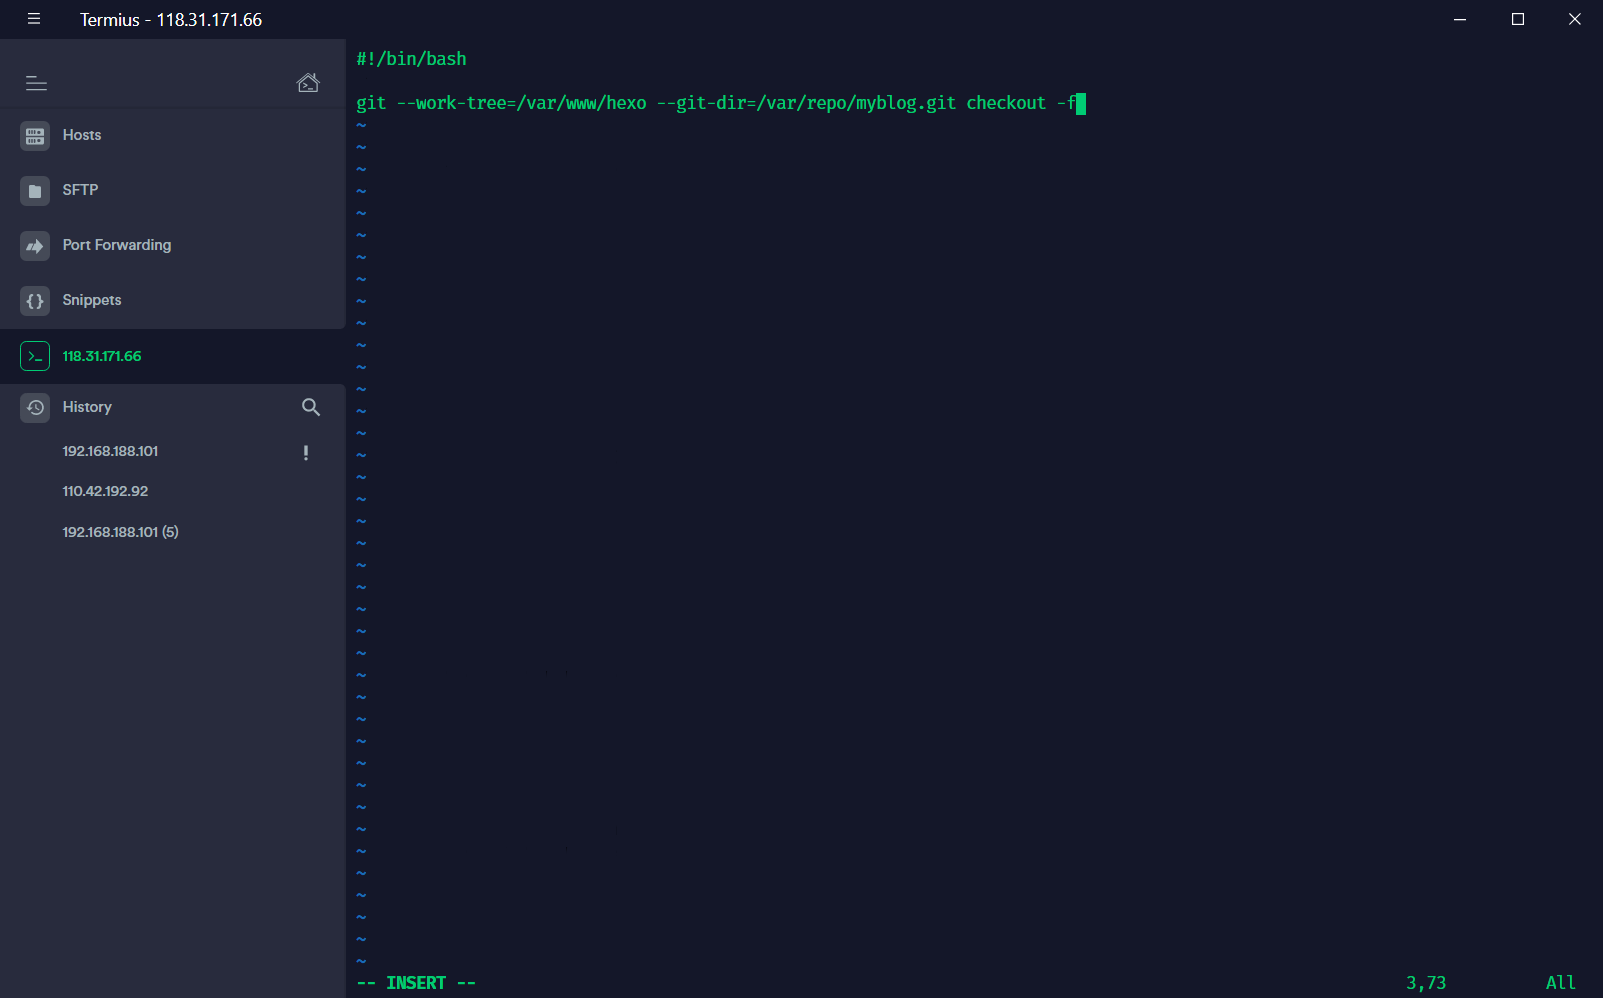
Task: Open history entry 192.168.188.101
Action: pyautogui.click(x=110, y=451)
